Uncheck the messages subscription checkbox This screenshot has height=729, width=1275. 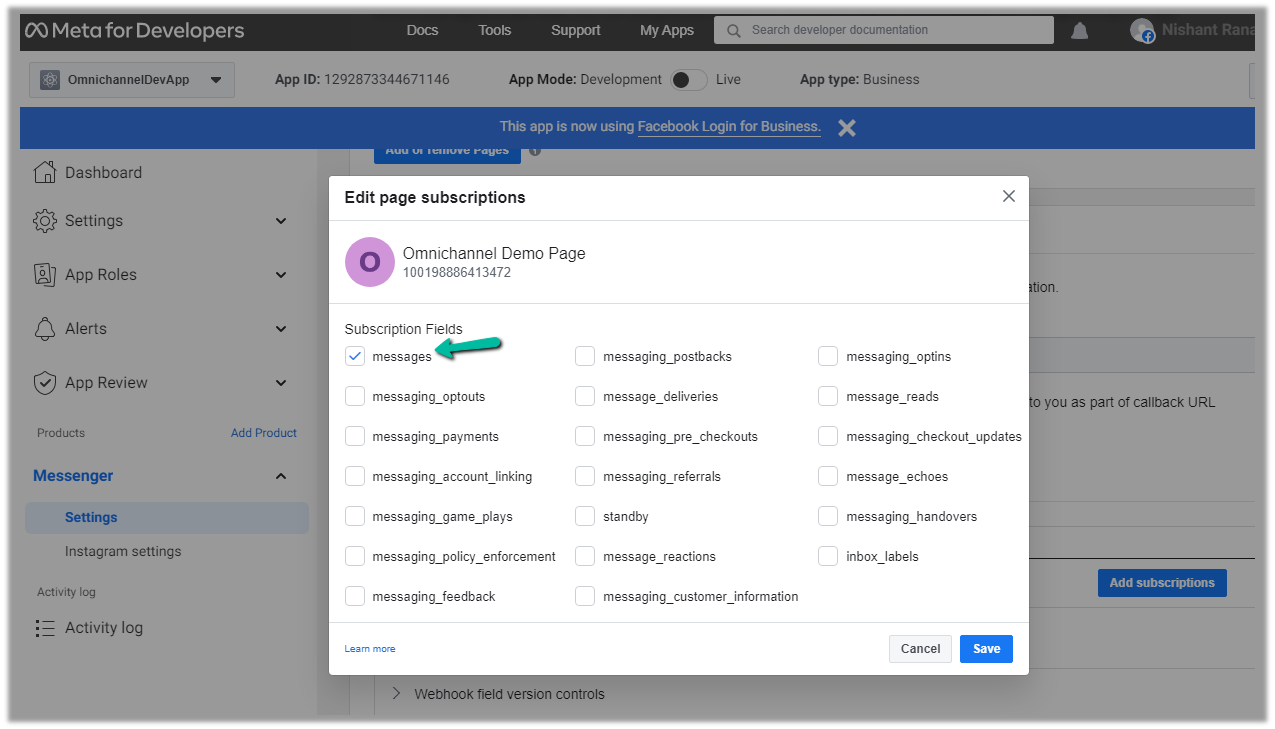355,356
